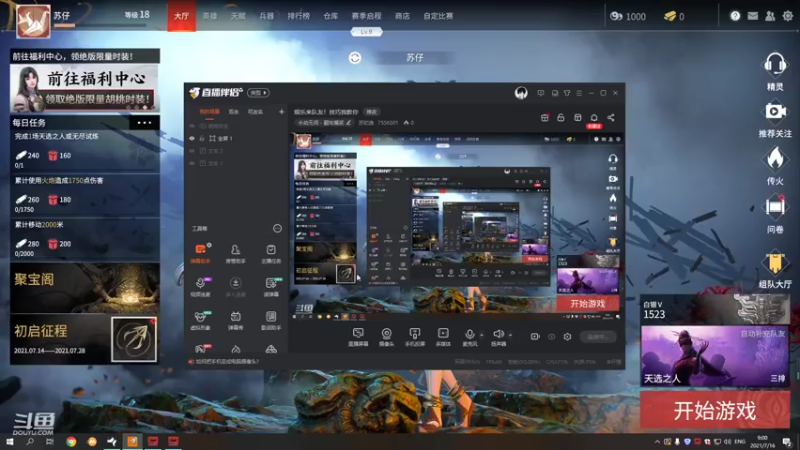This screenshot has height=450, width=800.
Task: Open the game friends list icon
Action: [x=770, y=16]
